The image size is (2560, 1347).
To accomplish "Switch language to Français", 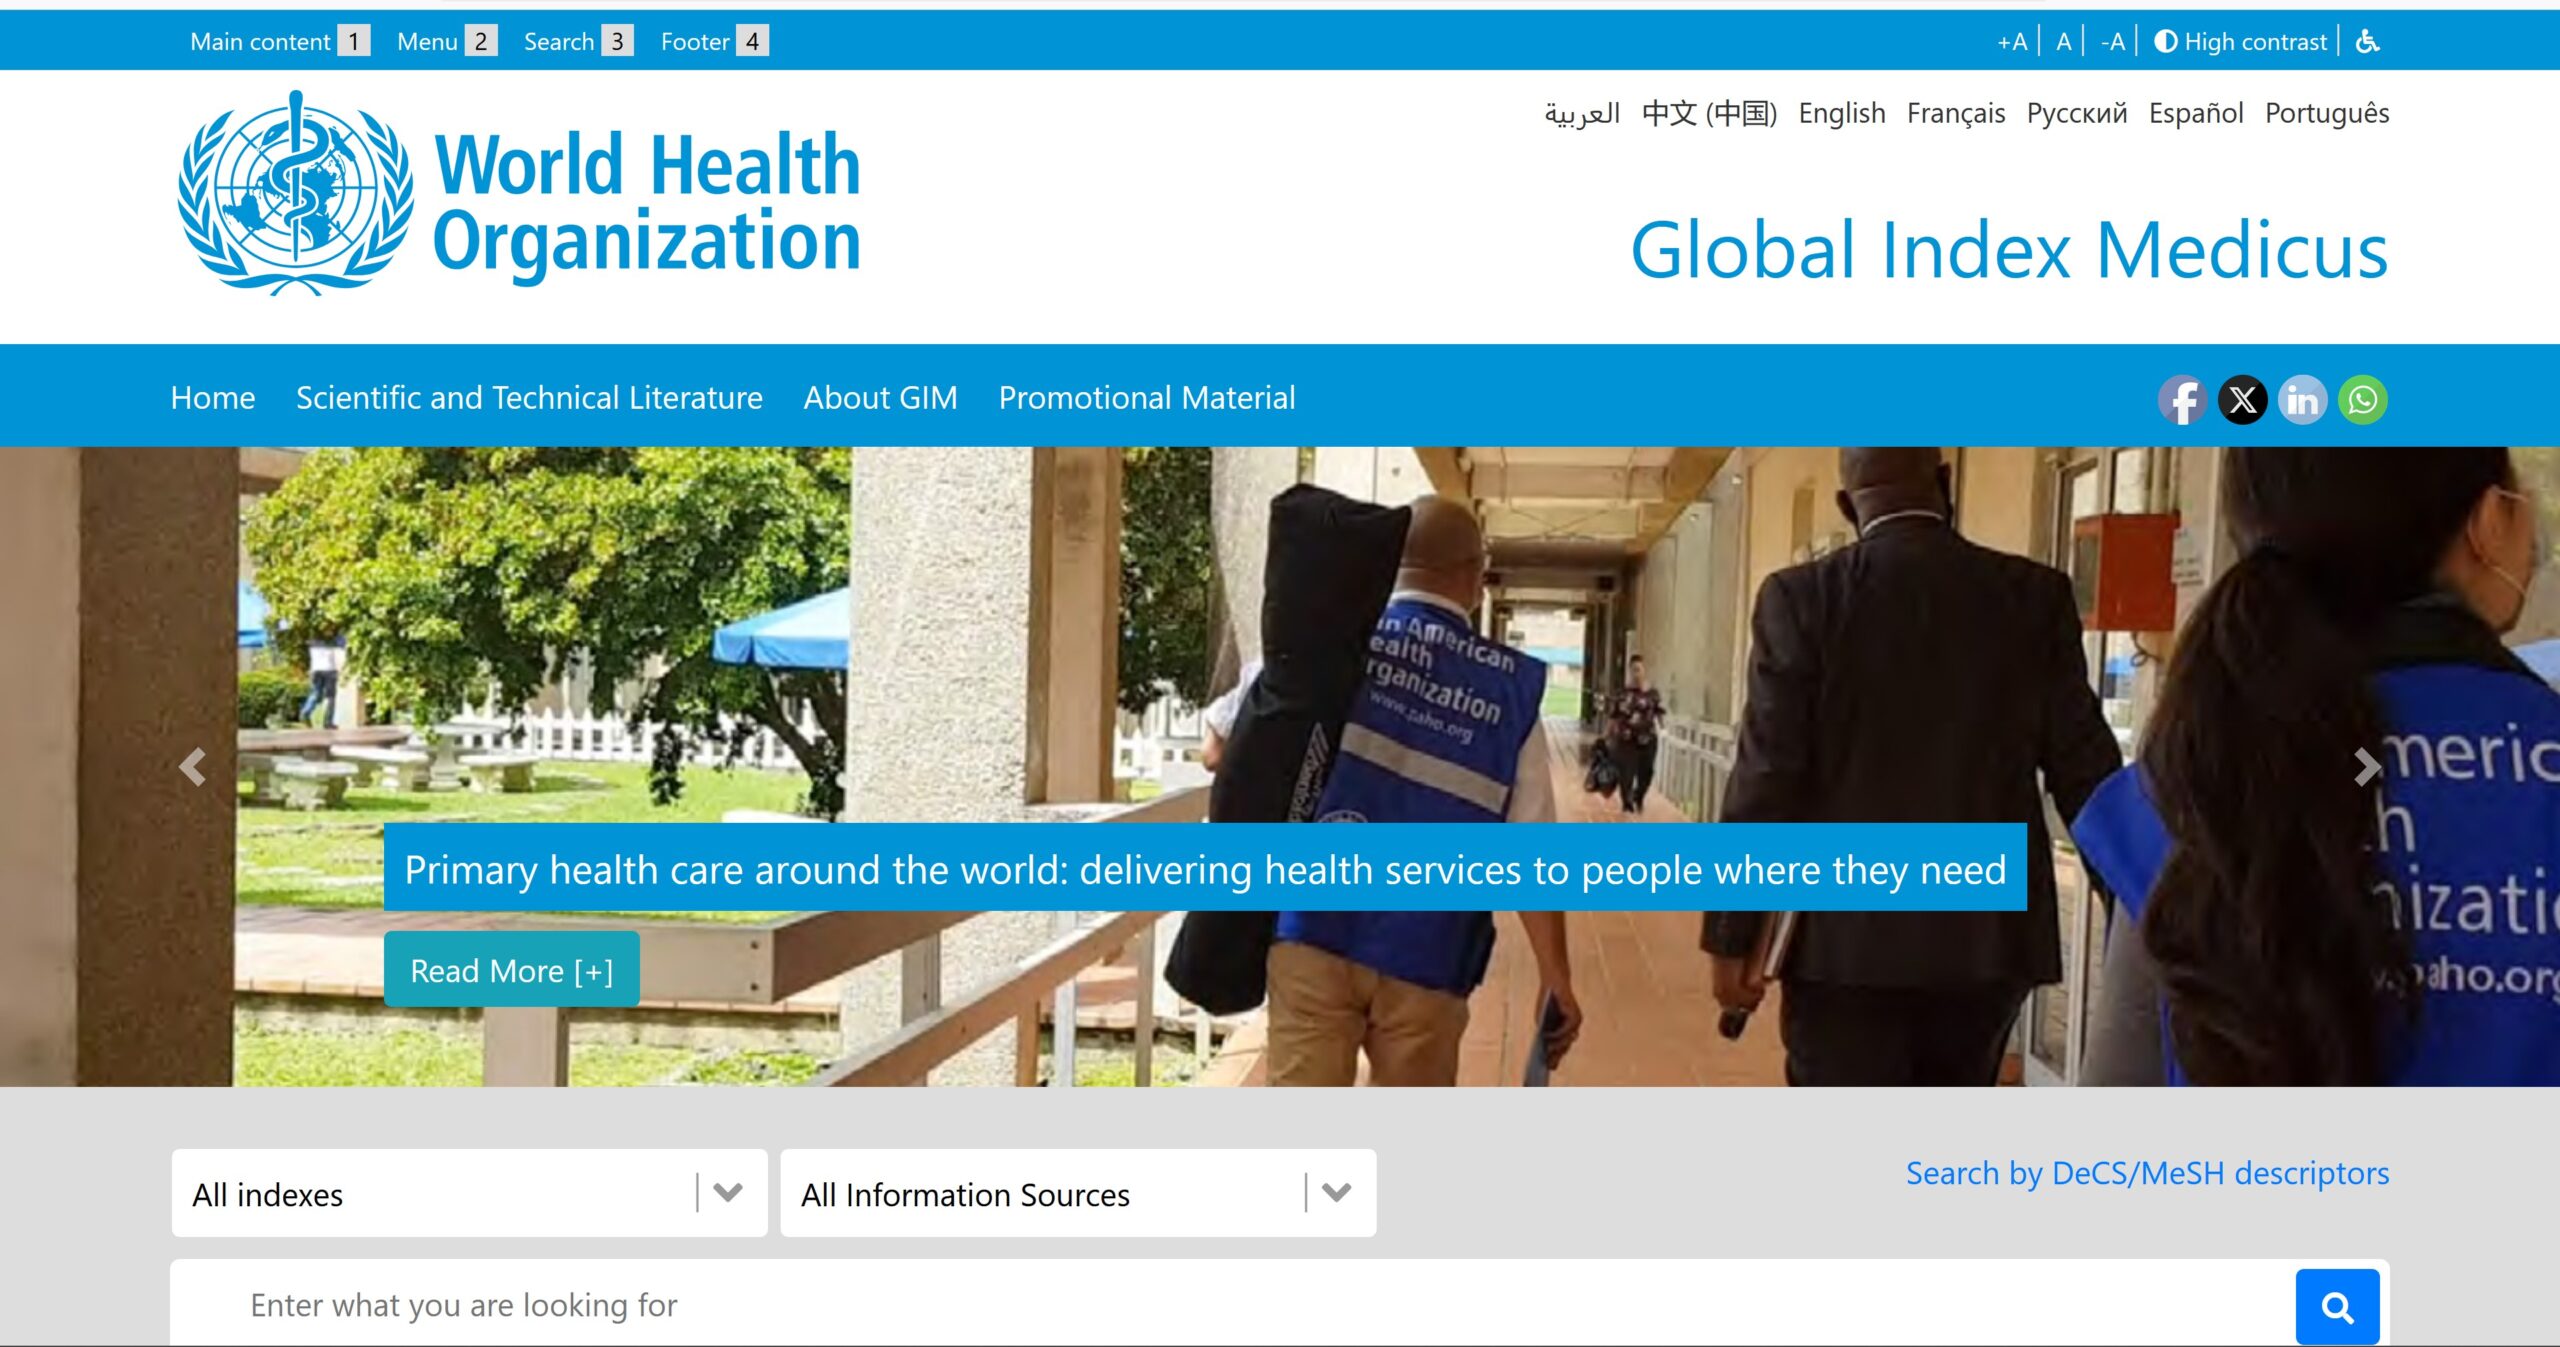I will [1955, 113].
